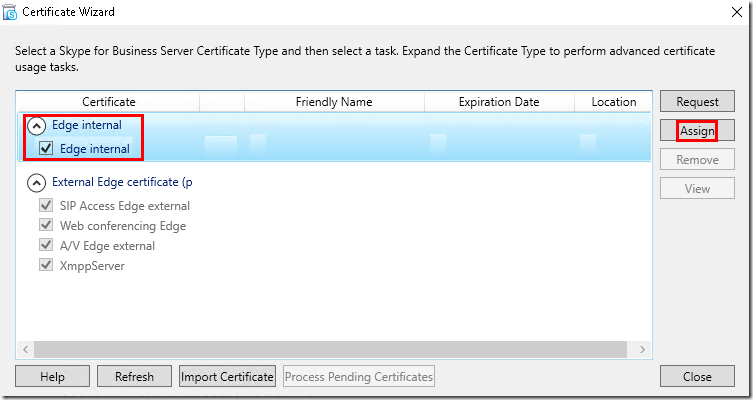Toggle the Edge internal checkbox
The image size is (753, 400).
46,148
